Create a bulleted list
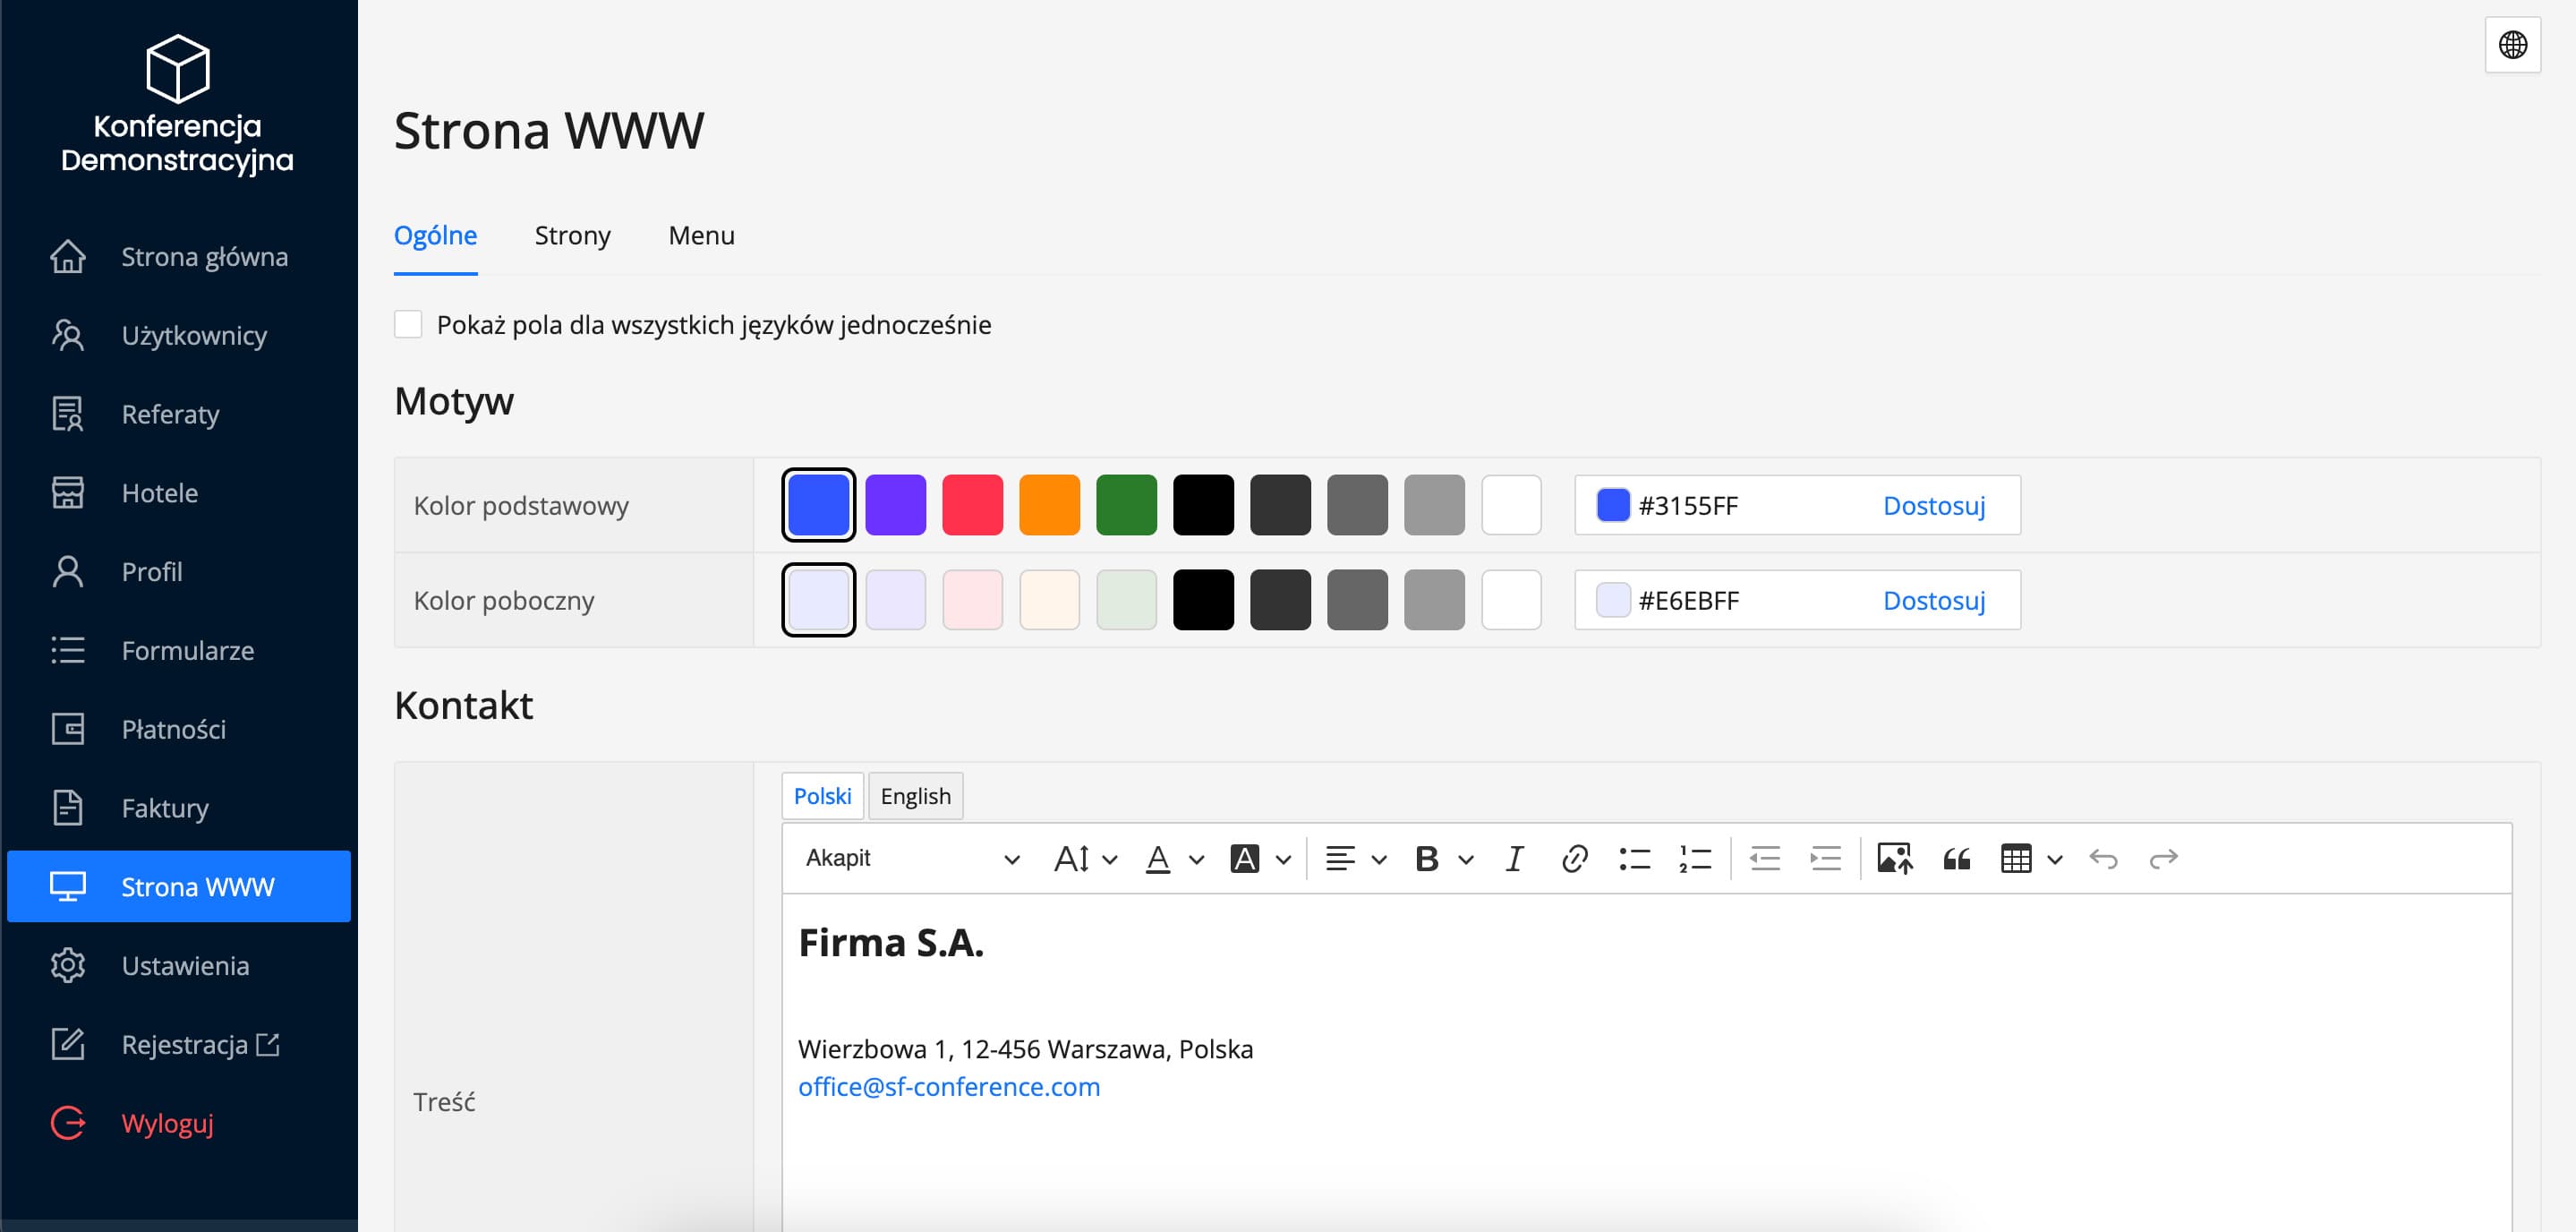Viewport: 2576px width, 1232px height. [x=1634, y=858]
